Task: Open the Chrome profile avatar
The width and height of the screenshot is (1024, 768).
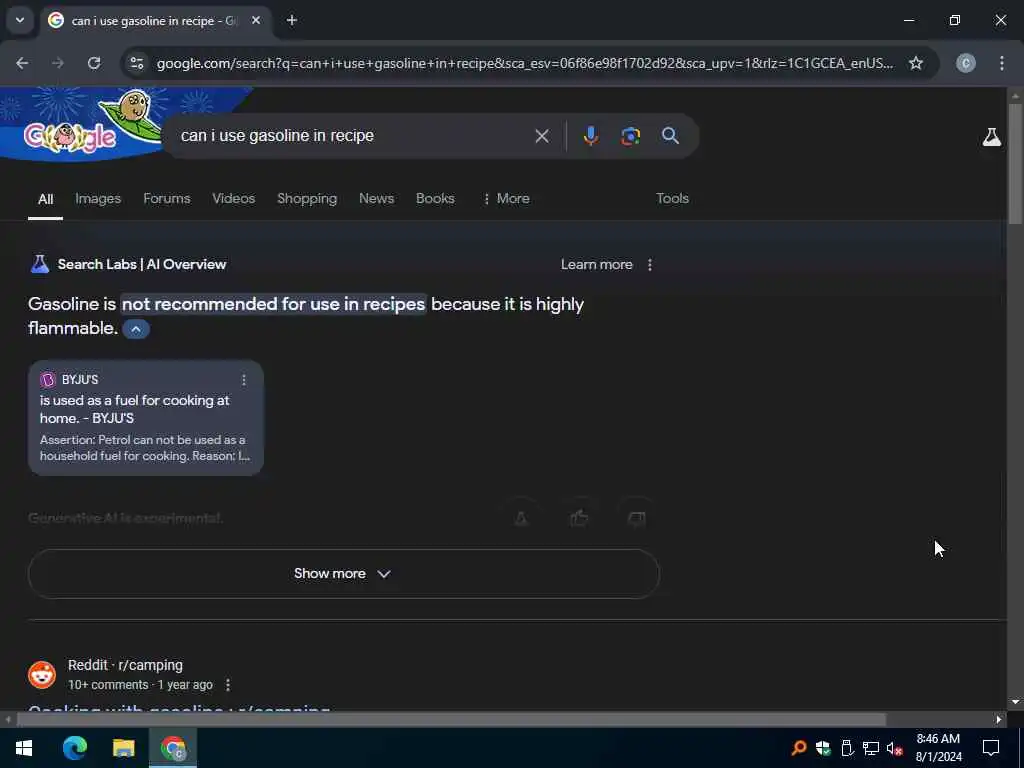Action: pyautogui.click(x=966, y=63)
